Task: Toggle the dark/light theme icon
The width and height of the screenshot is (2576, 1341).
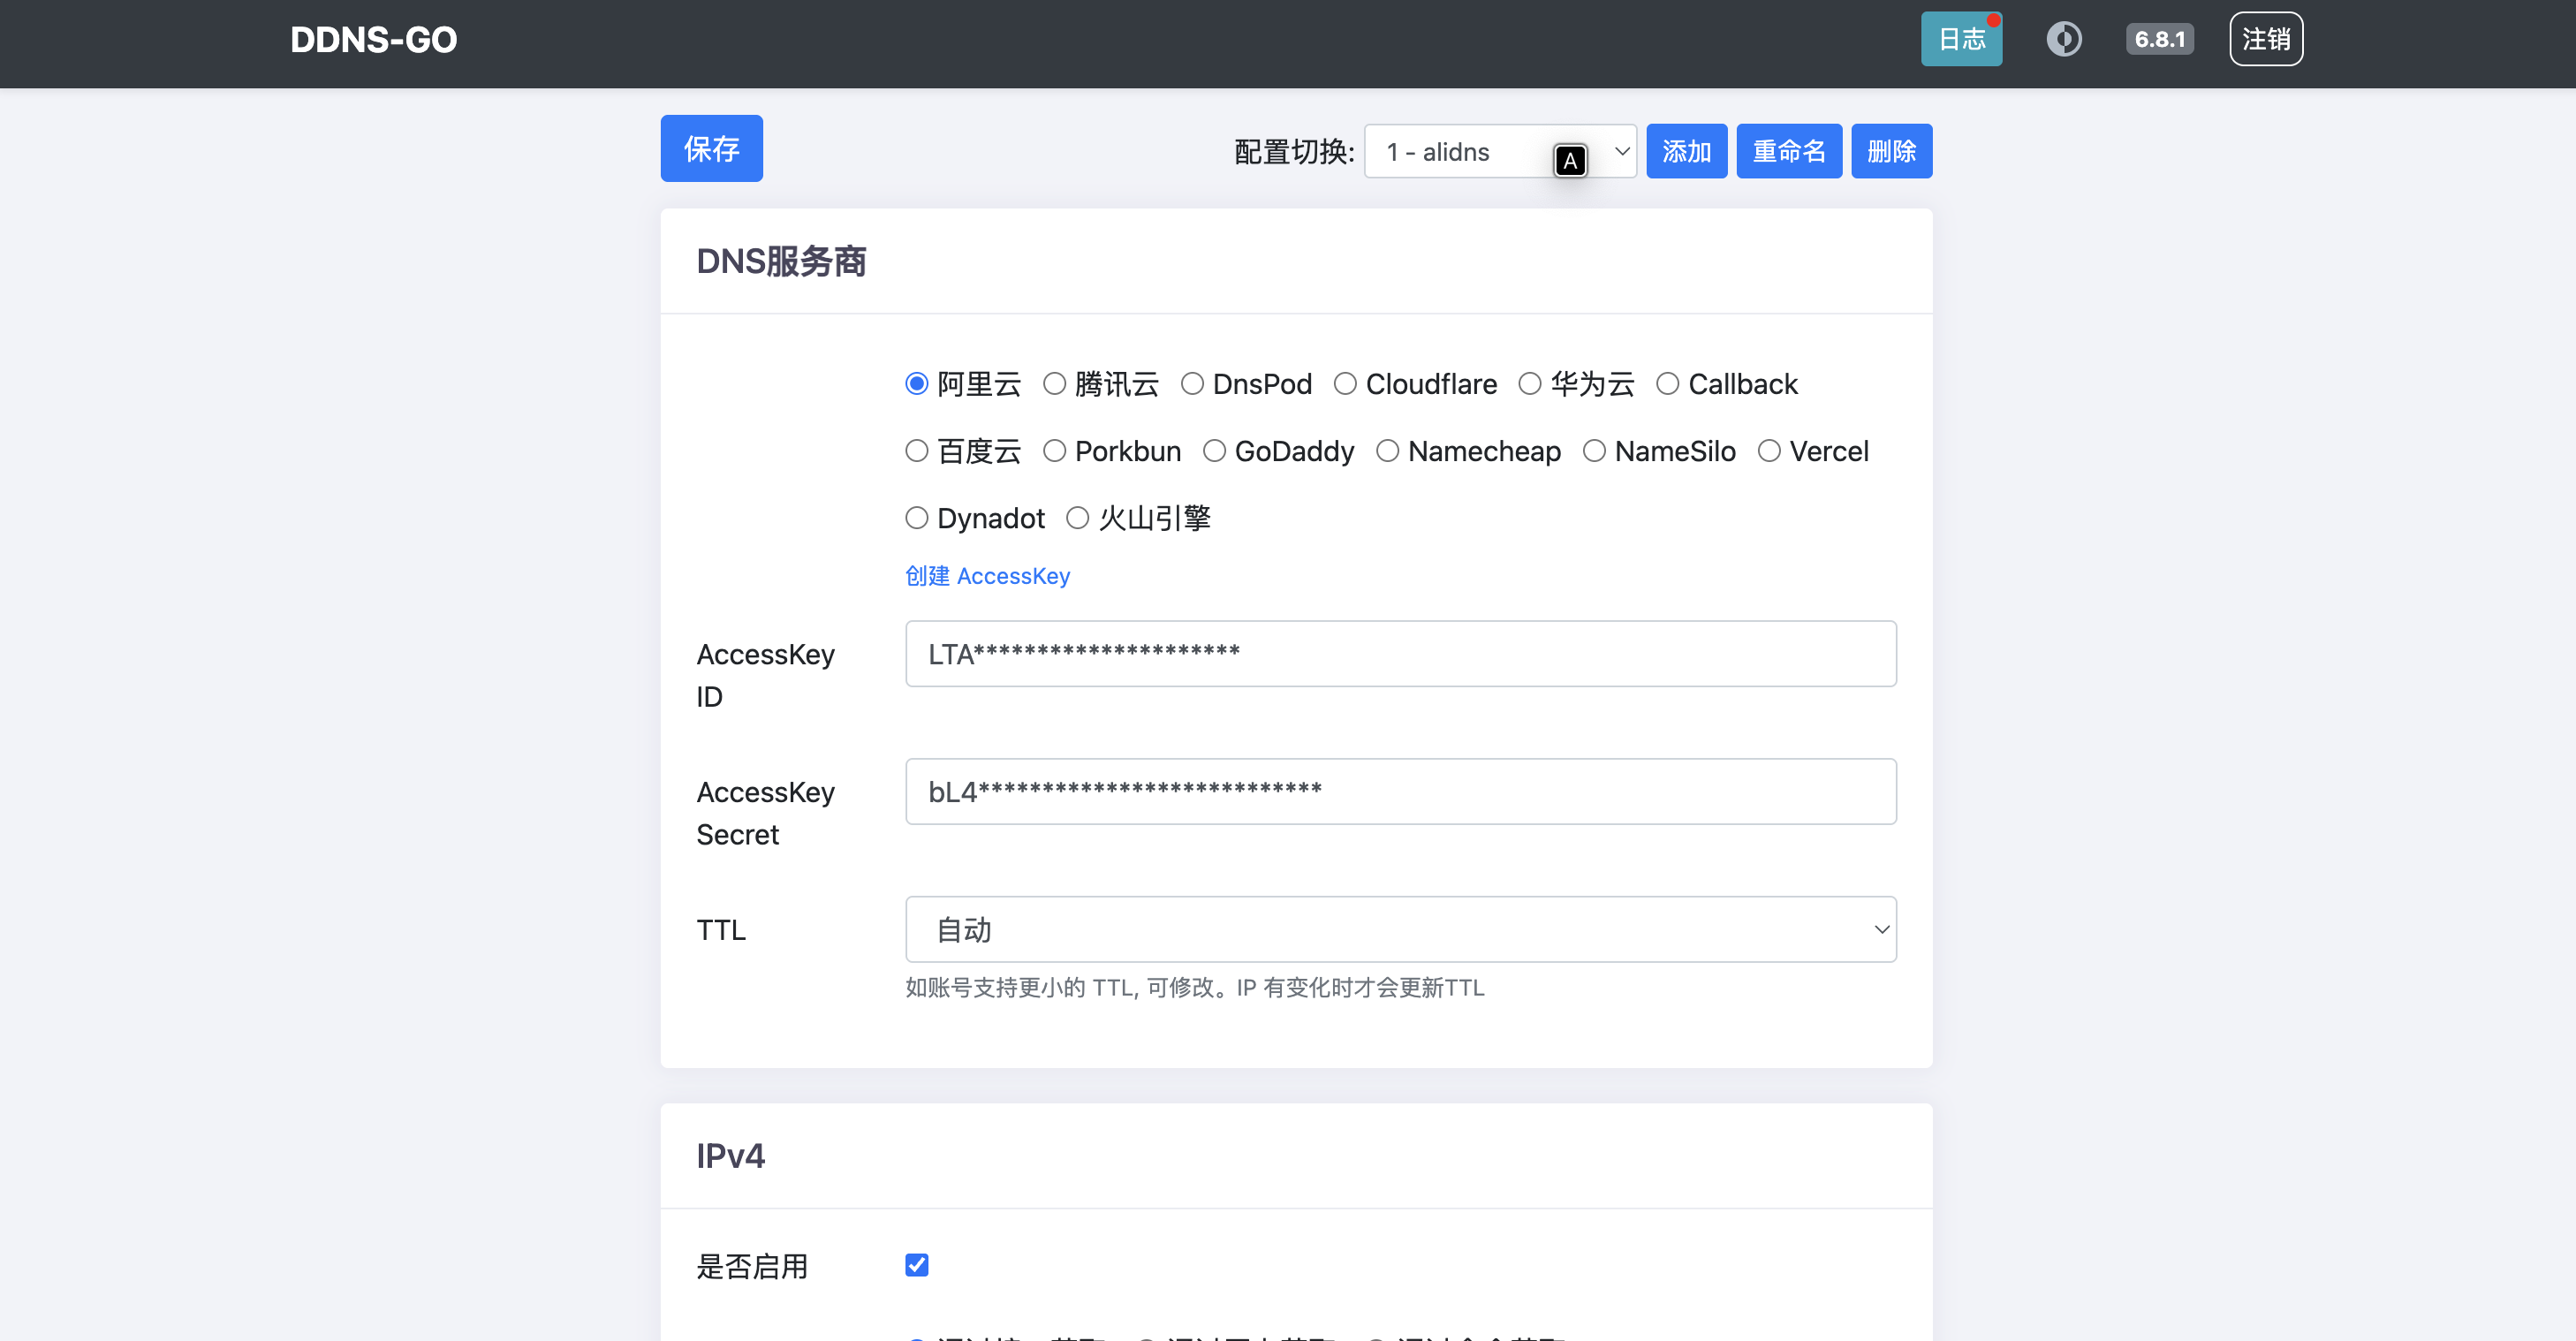Action: pos(2063,39)
